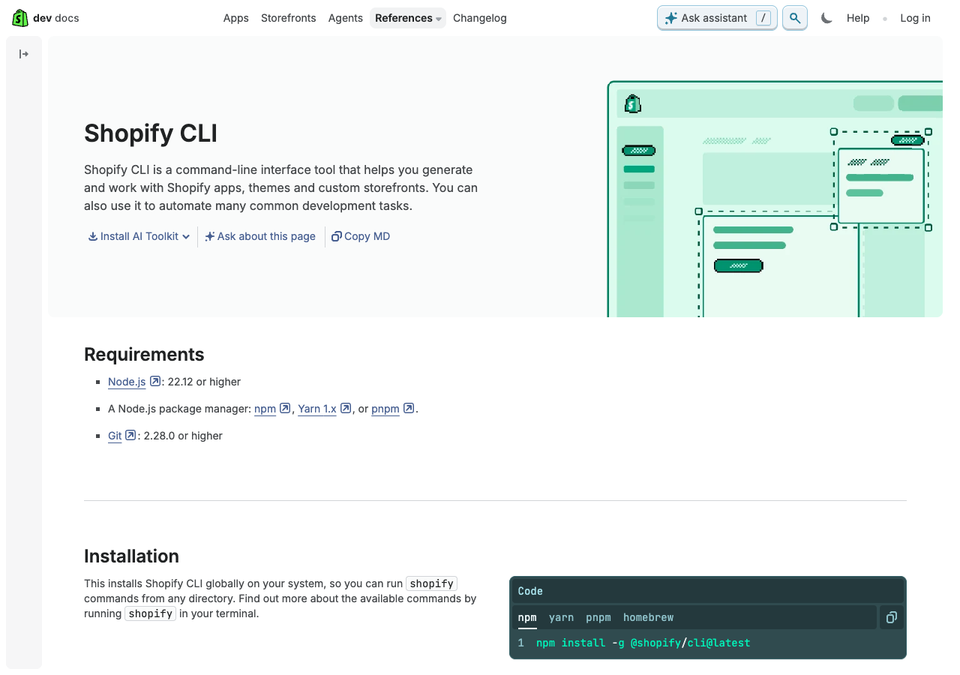Click the Log in link
This screenshot has height=675, width=960.
[x=915, y=18]
